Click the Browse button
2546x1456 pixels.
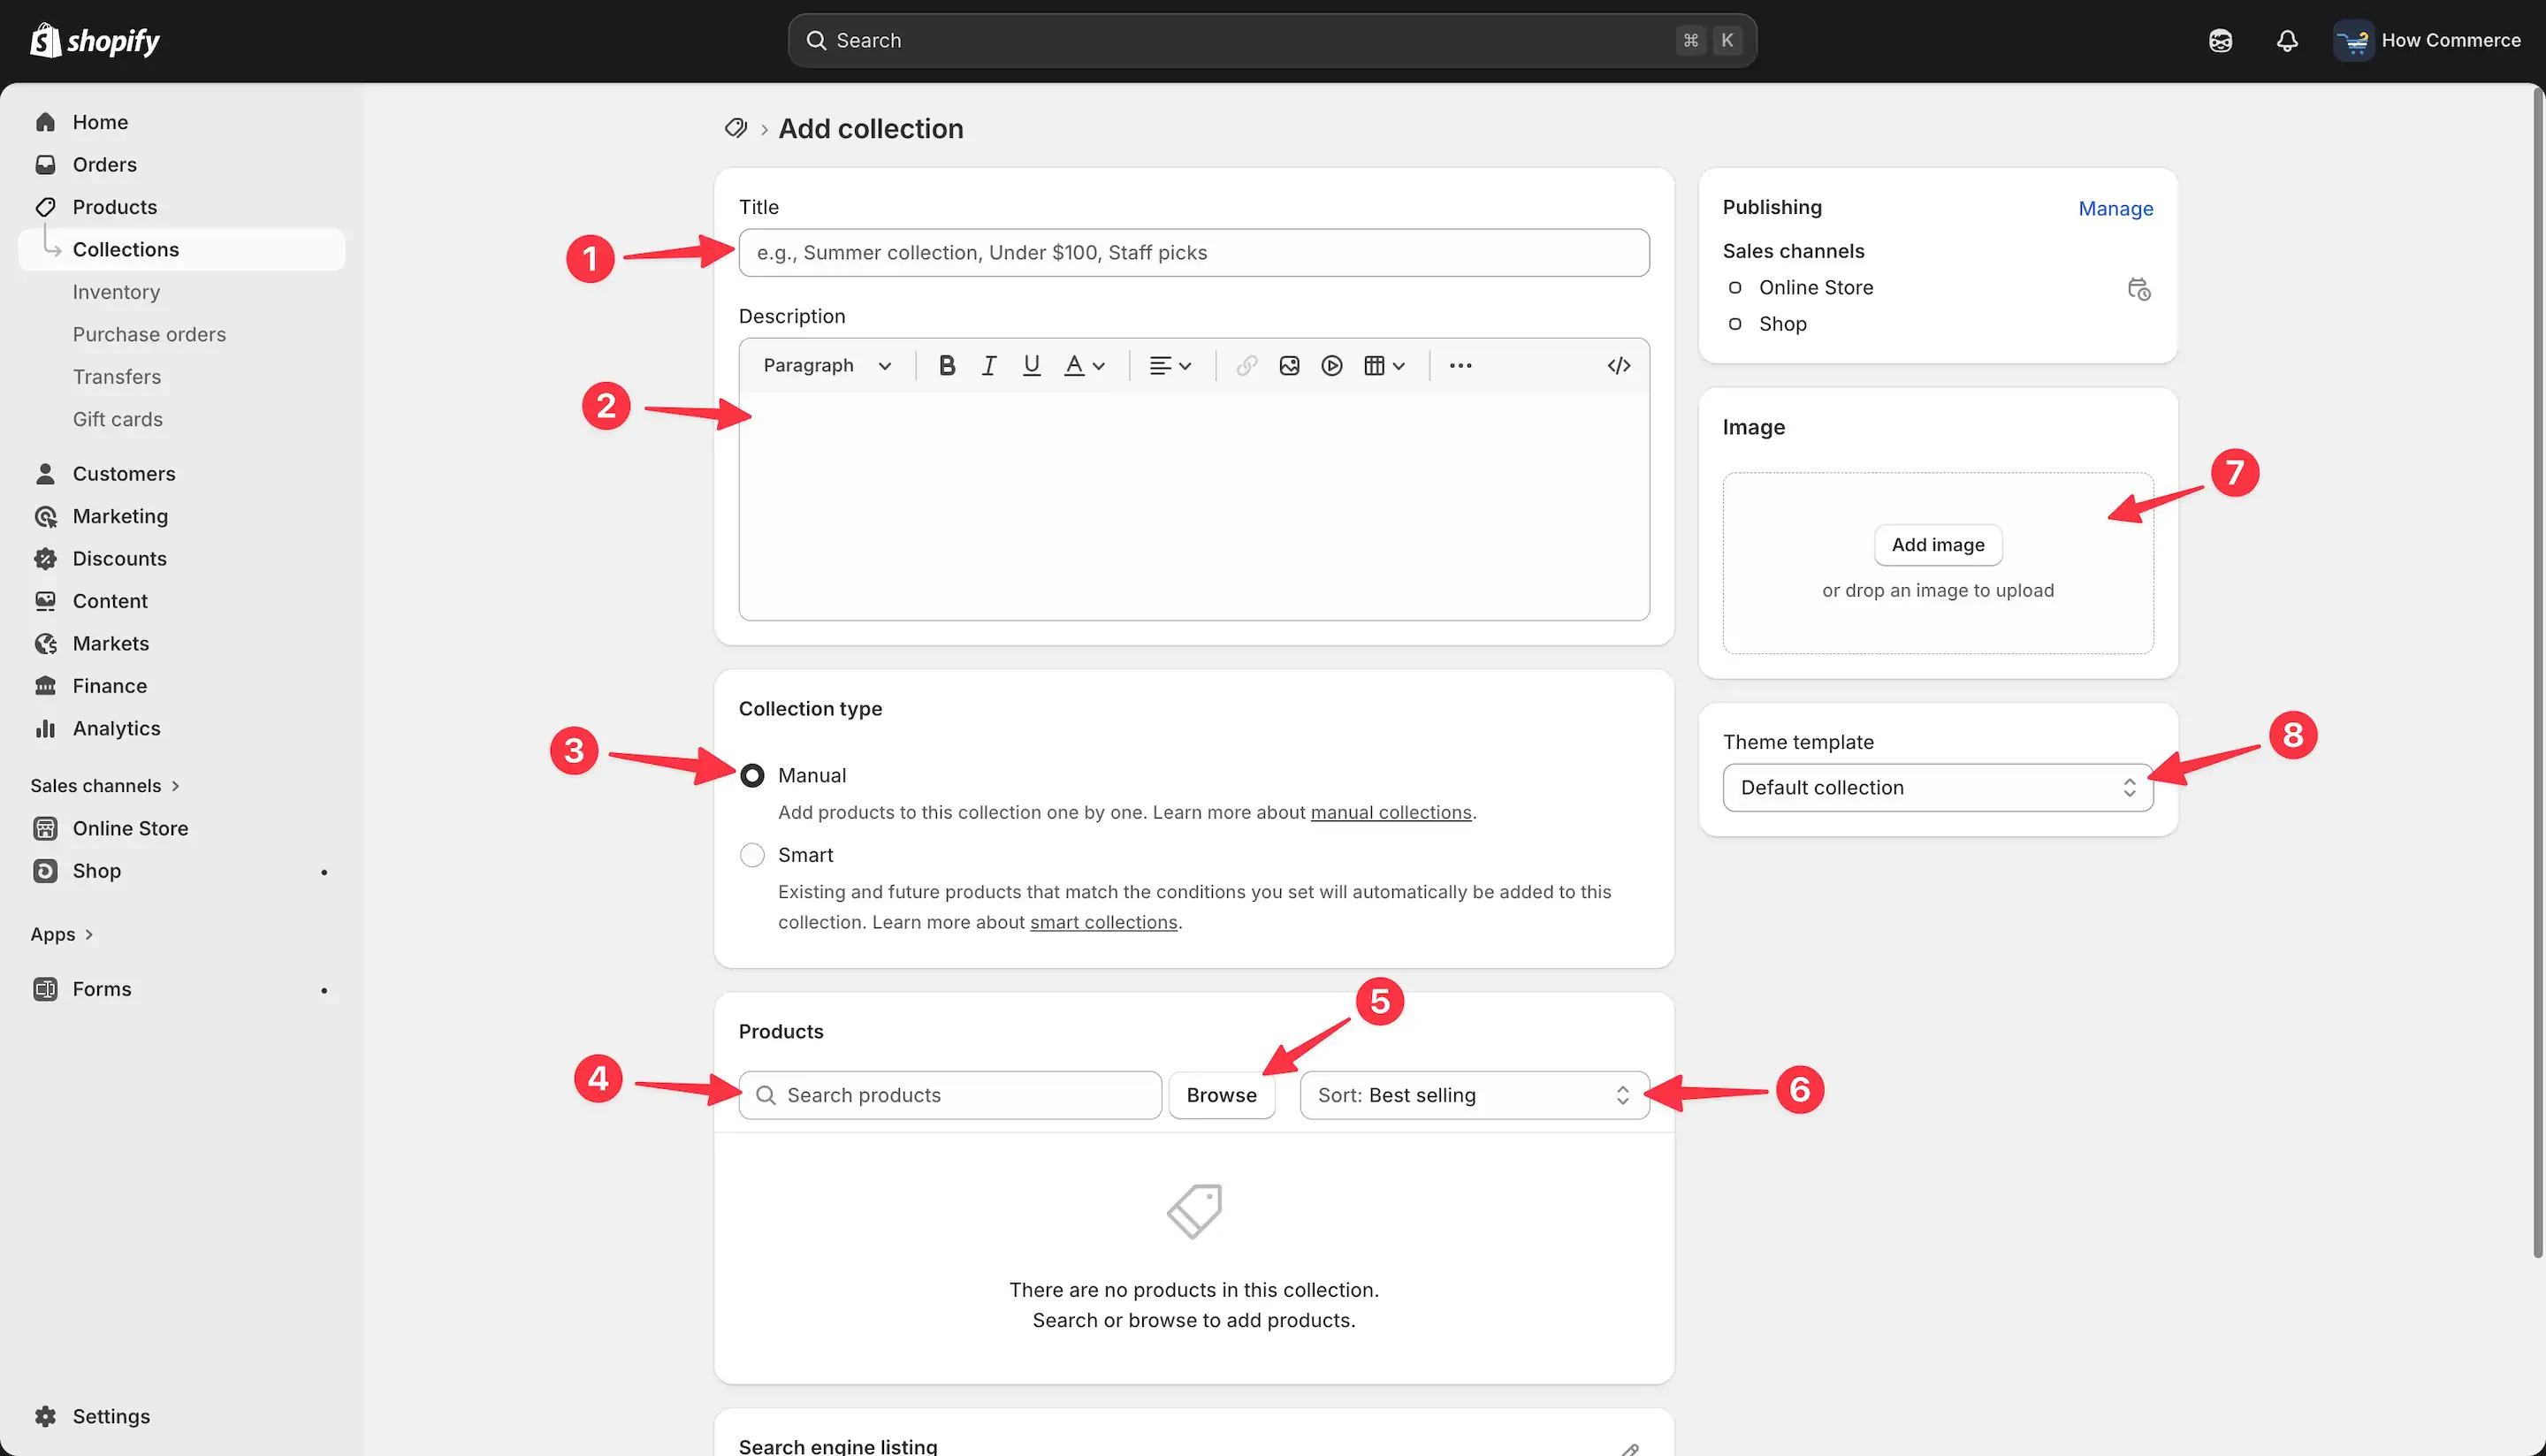coord(1221,1095)
